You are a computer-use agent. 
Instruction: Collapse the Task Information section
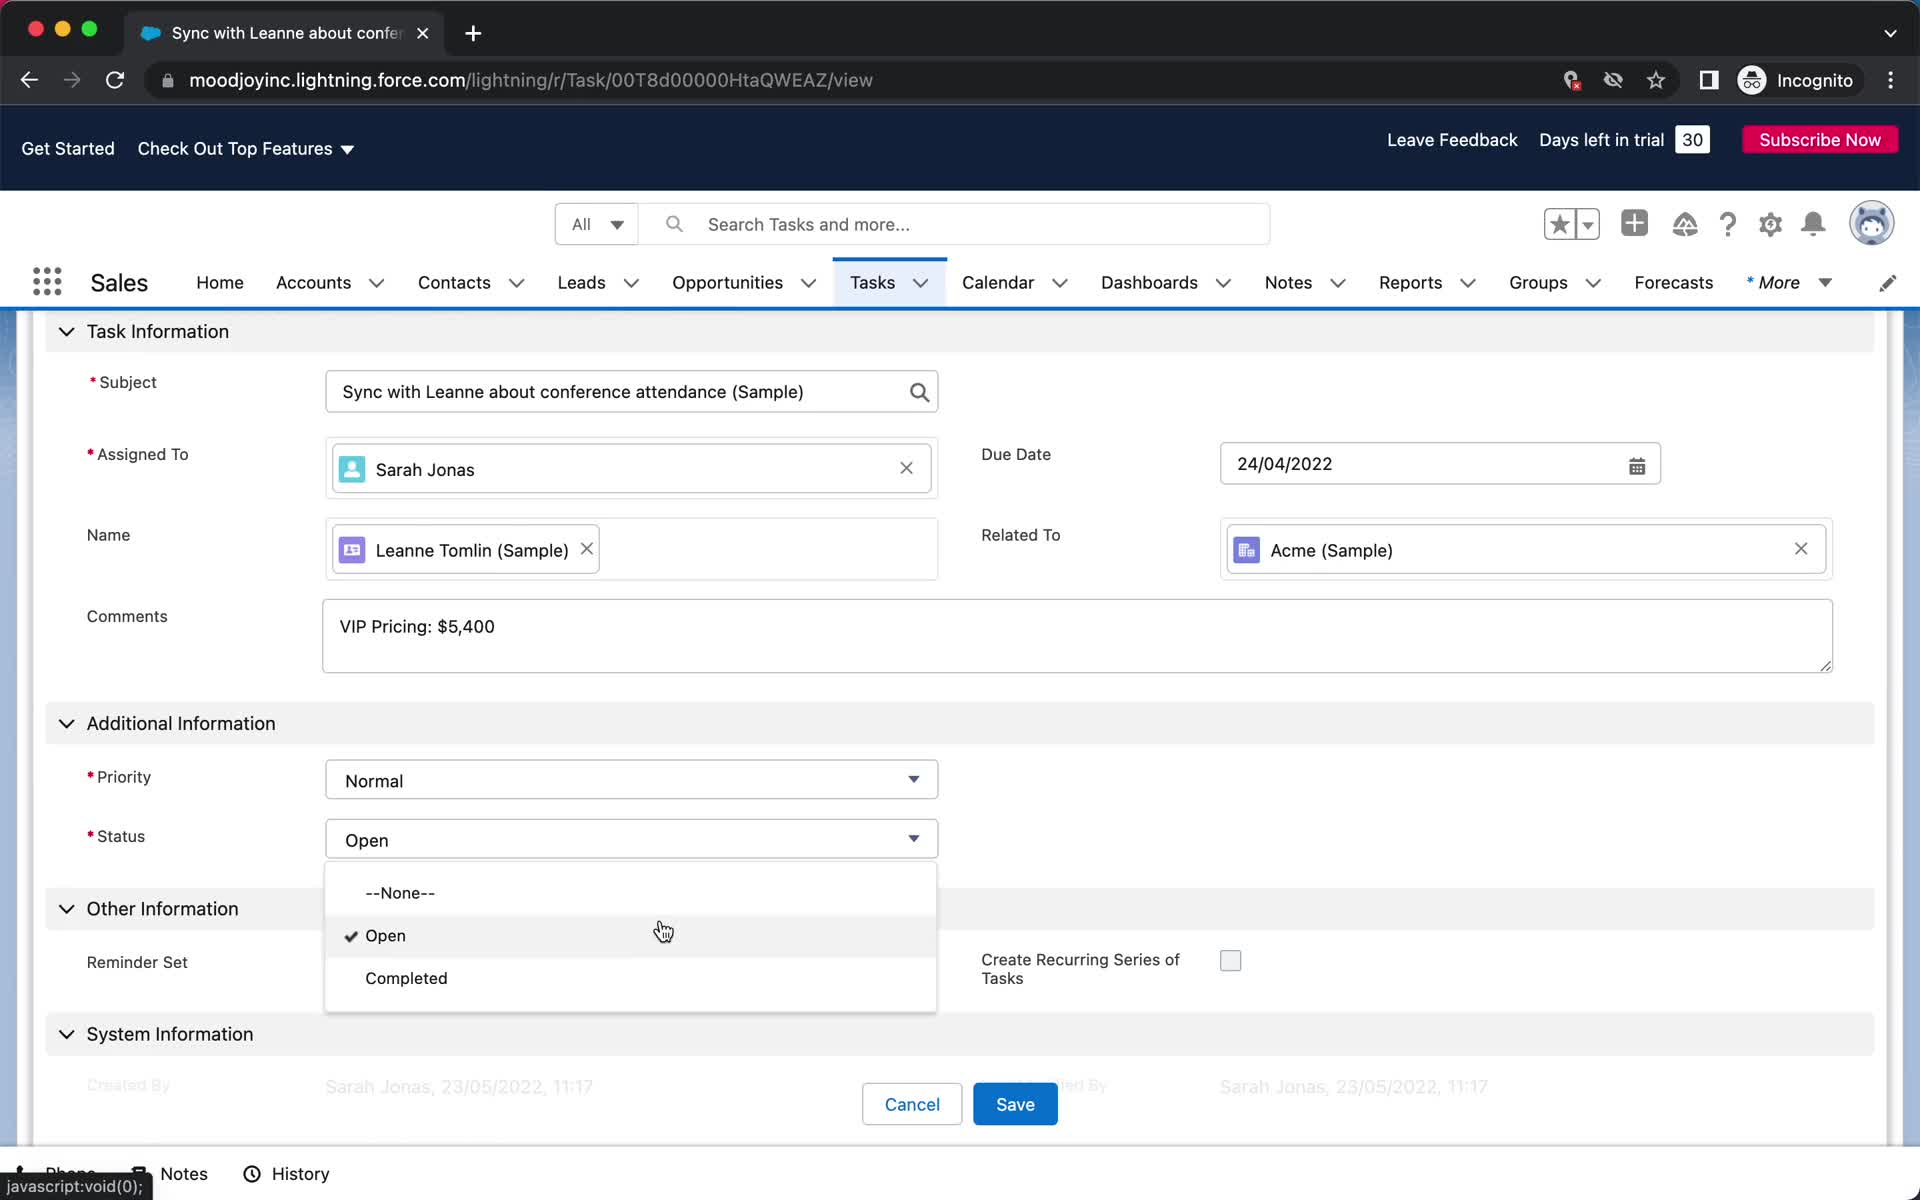pyautogui.click(x=66, y=332)
